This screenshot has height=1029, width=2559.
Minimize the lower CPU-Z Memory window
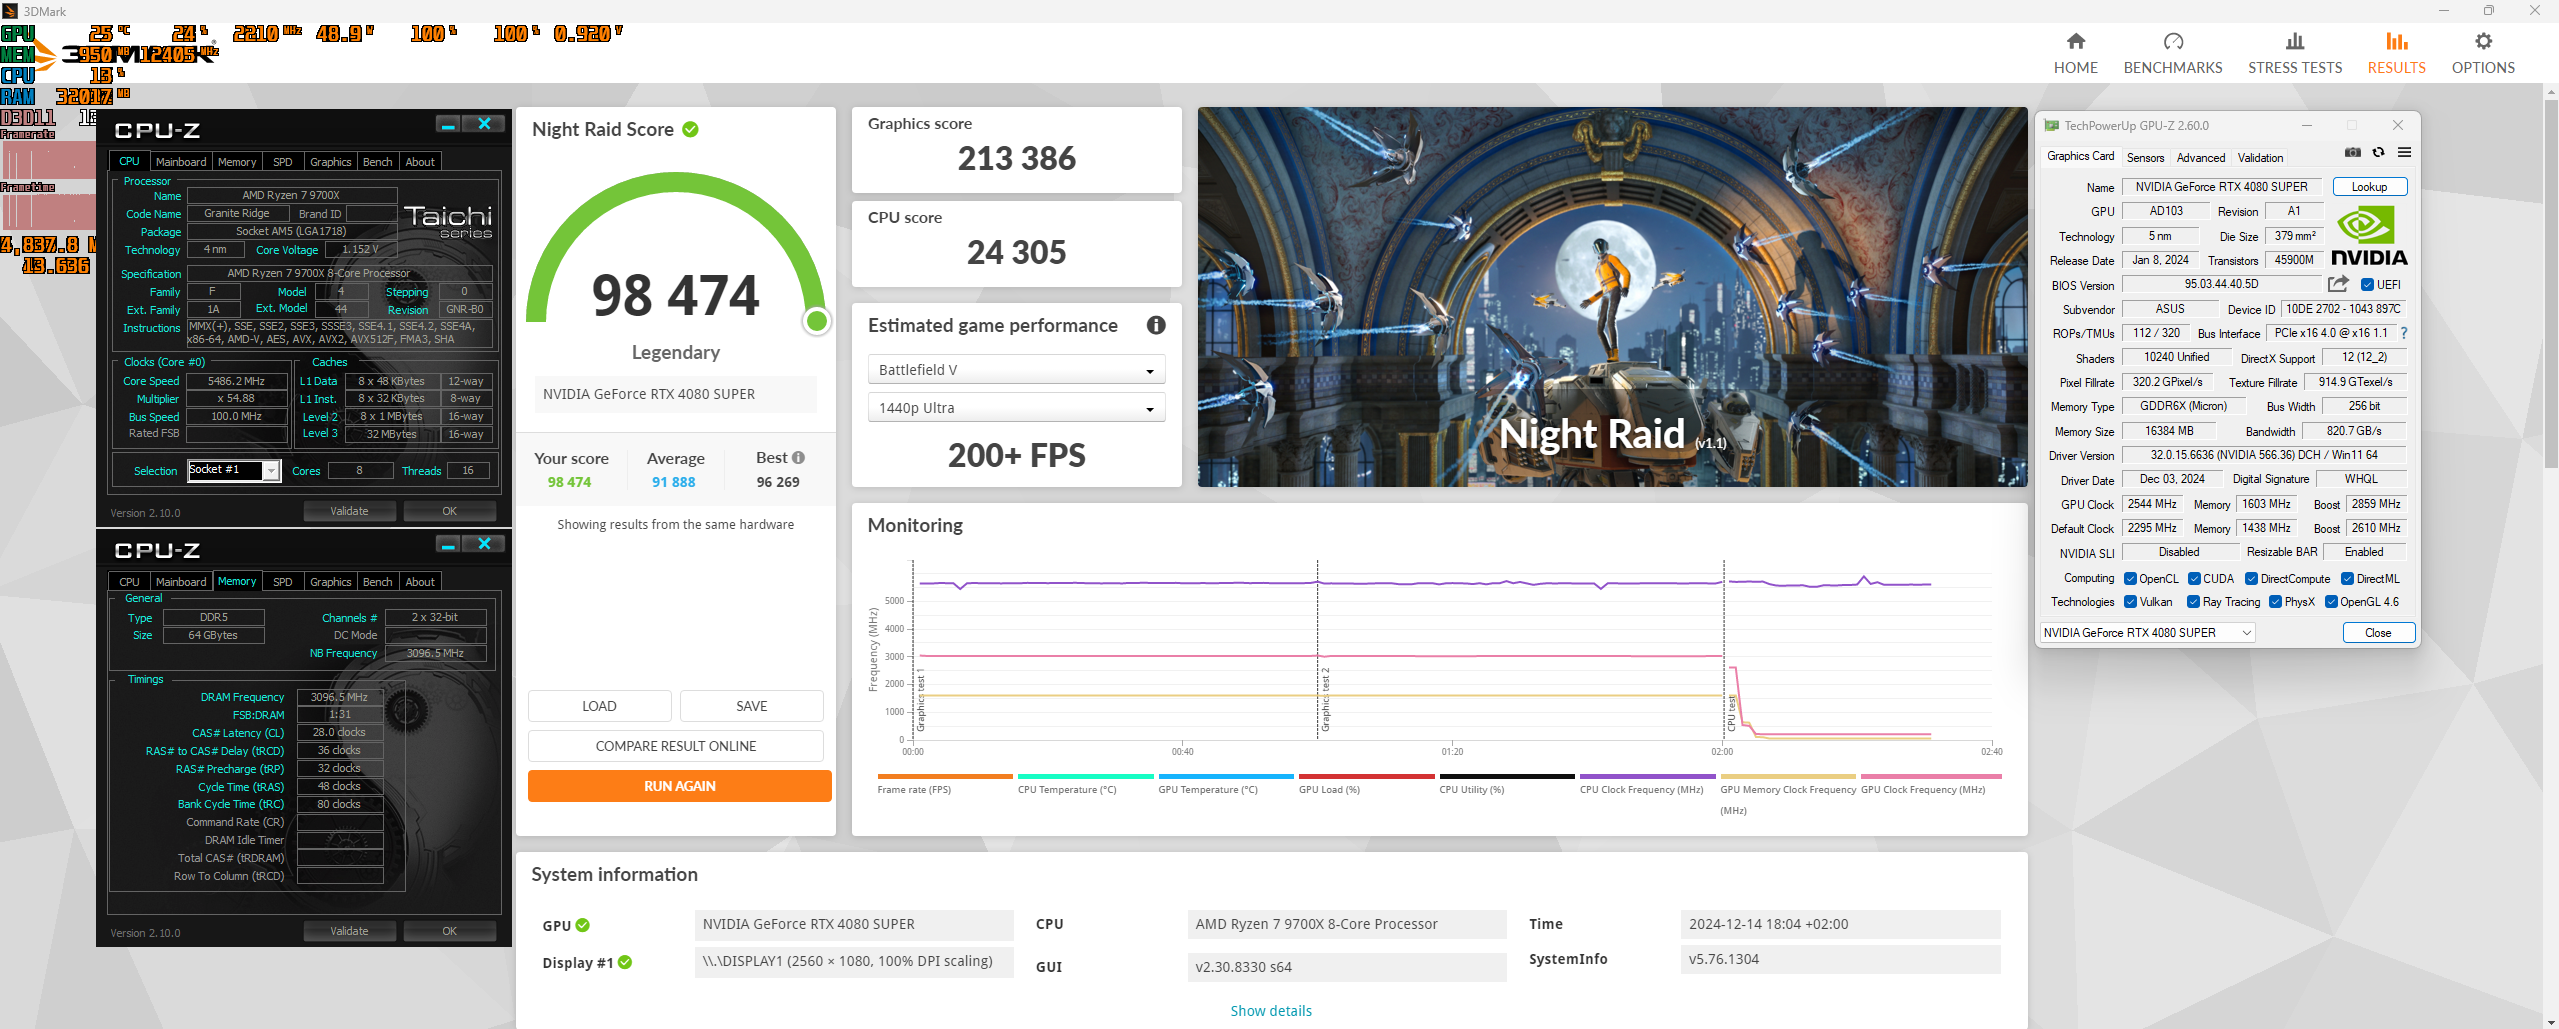point(448,544)
